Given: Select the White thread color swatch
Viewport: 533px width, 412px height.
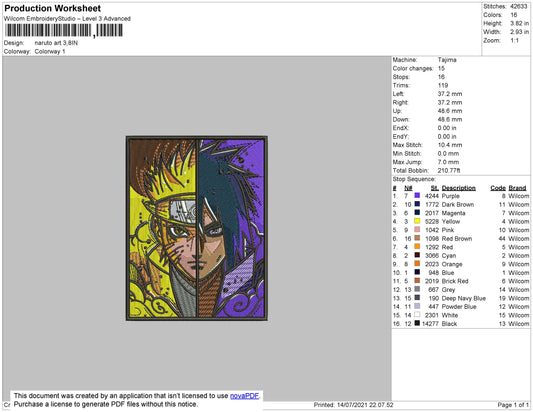Looking at the screenshot, I should click(417, 315).
